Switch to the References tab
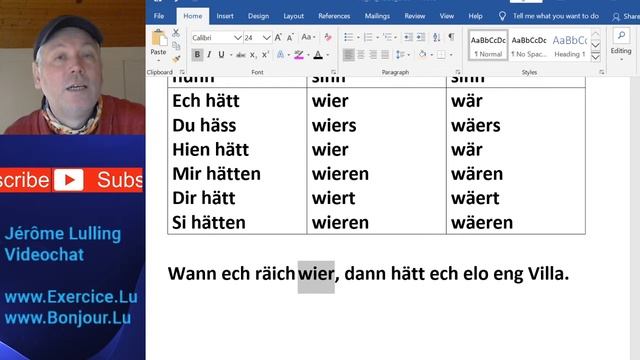This screenshot has width=640, height=360. point(334,16)
